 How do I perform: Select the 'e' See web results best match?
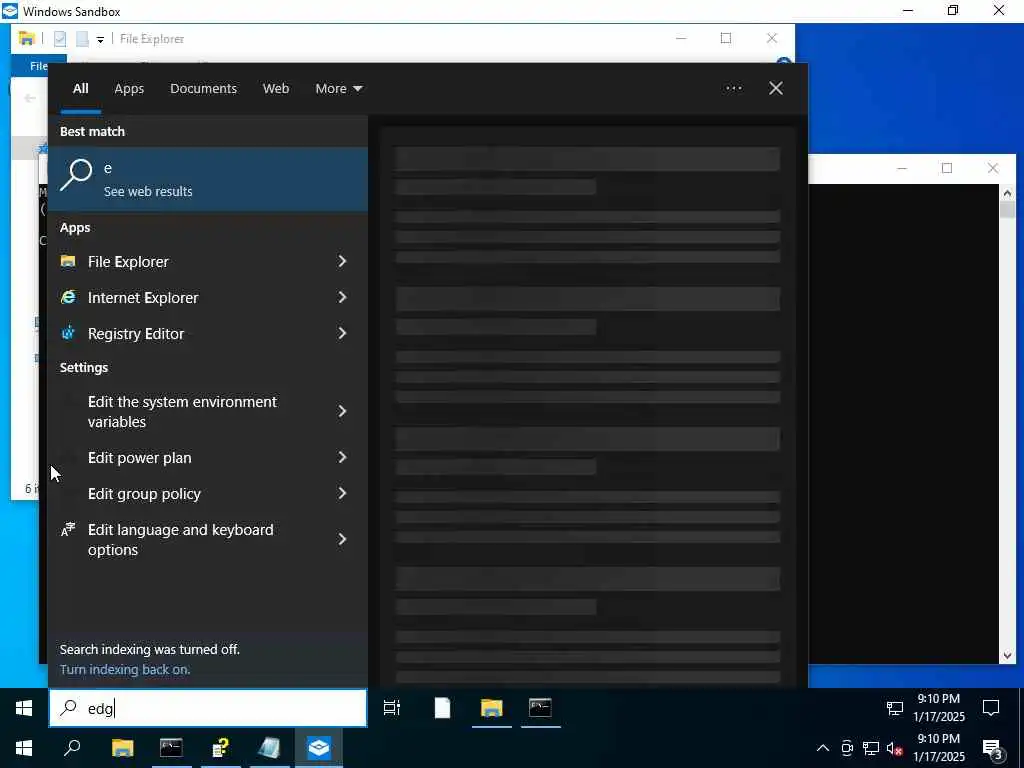coord(208,179)
